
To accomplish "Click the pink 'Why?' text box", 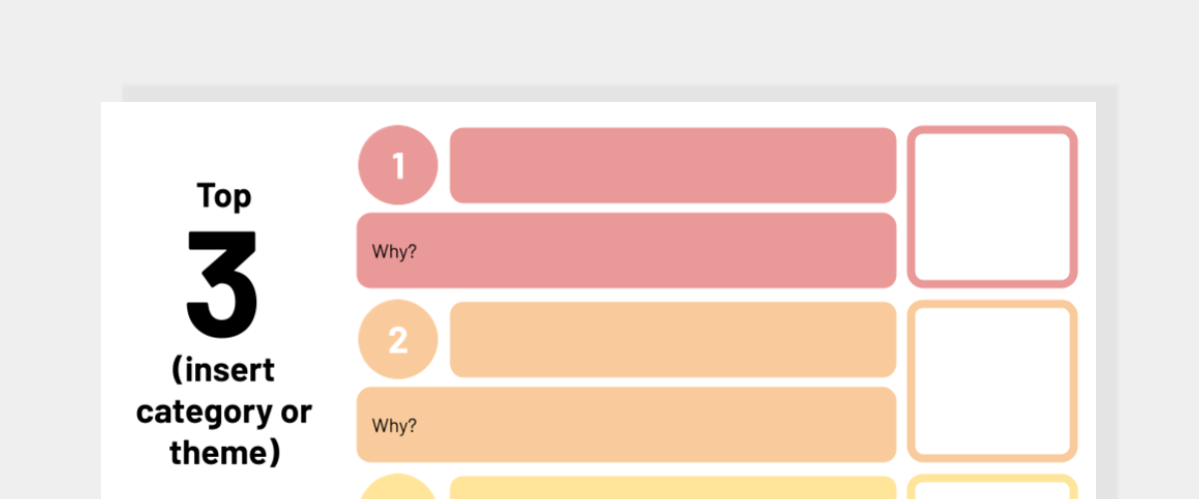I will [x=626, y=251].
